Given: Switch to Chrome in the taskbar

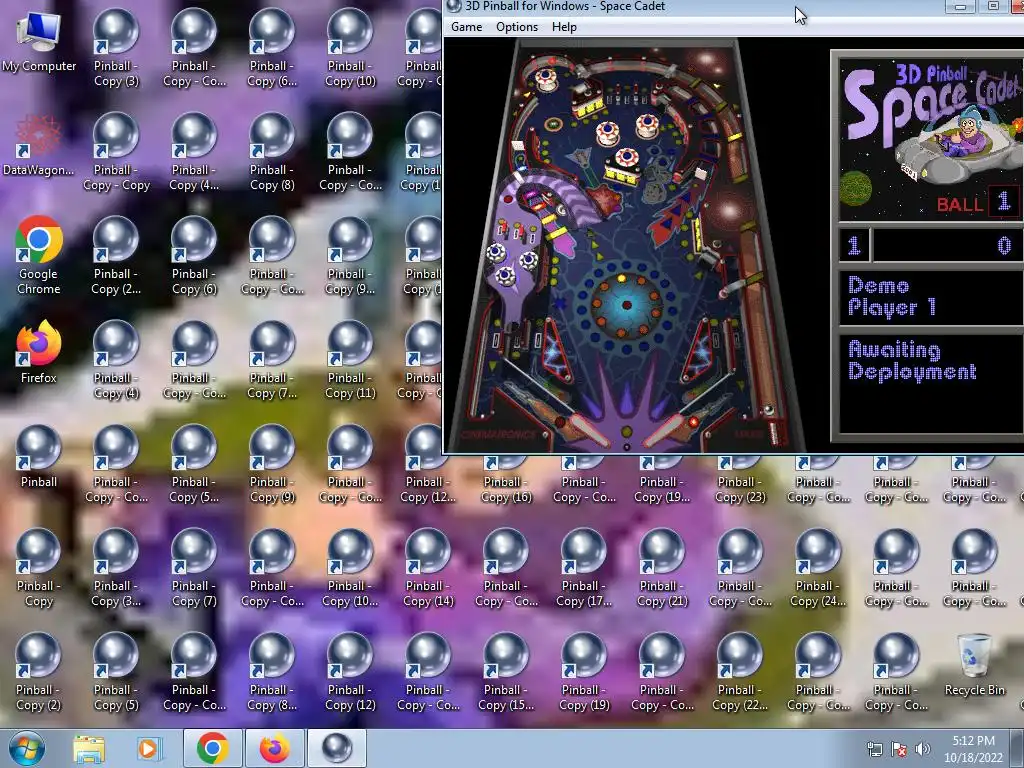Looking at the screenshot, I should point(212,748).
